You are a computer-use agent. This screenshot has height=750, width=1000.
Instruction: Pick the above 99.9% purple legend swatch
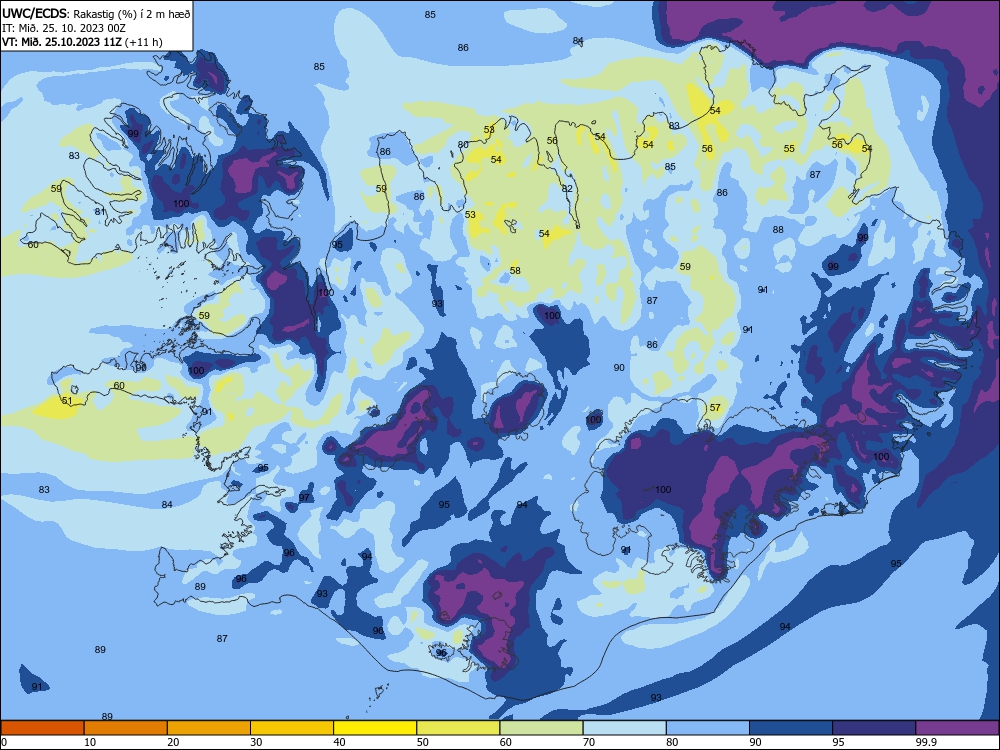tap(957, 728)
